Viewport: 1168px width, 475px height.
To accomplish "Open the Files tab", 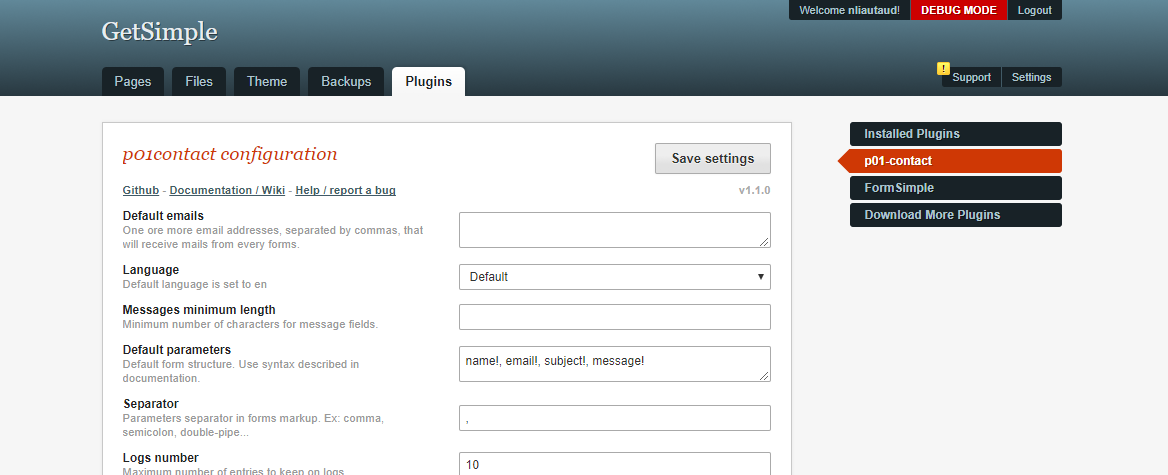I will (x=199, y=82).
